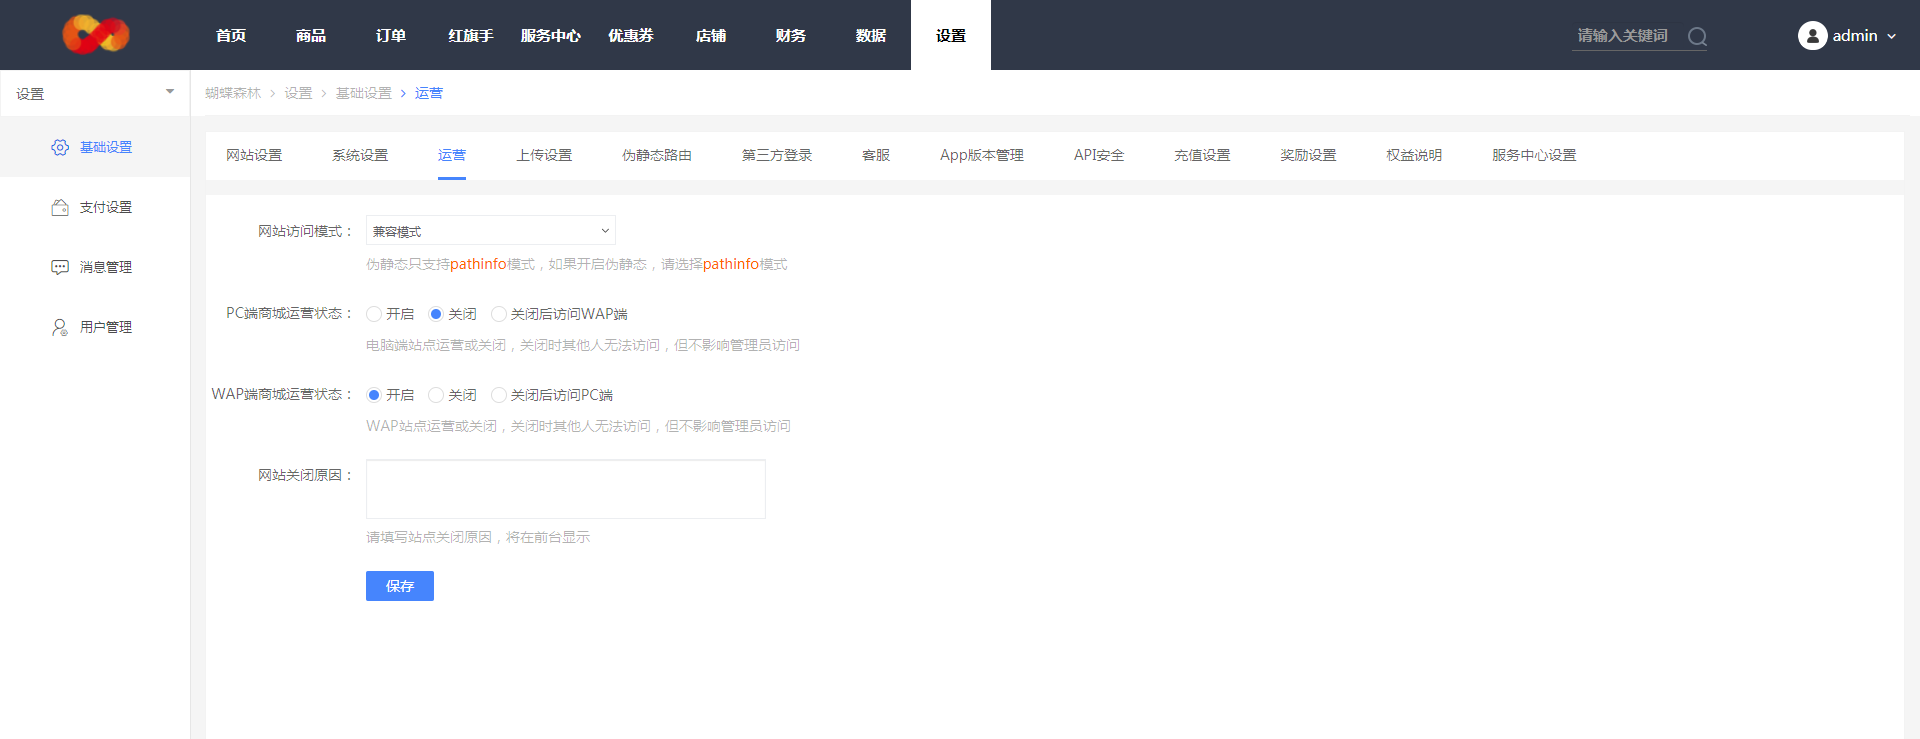Open 消息管理 label in sidebar
Image resolution: width=1920 pixels, height=739 pixels.
[106, 267]
